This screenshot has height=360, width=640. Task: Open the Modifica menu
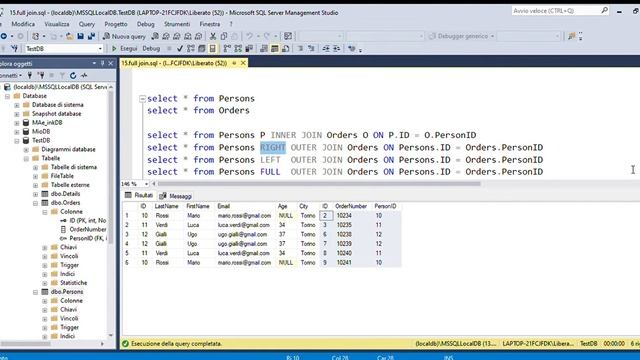[23, 24]
